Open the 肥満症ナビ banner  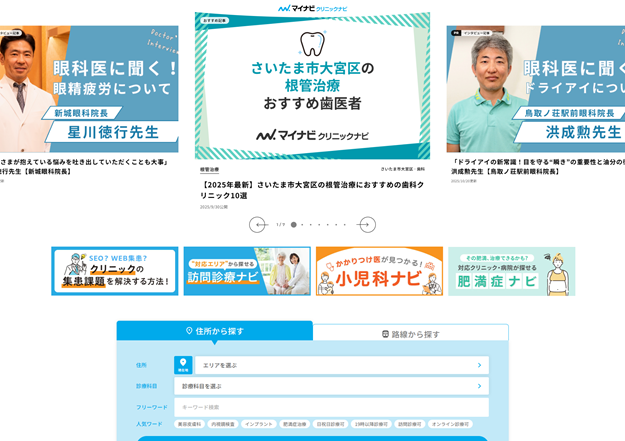point(512,271)
